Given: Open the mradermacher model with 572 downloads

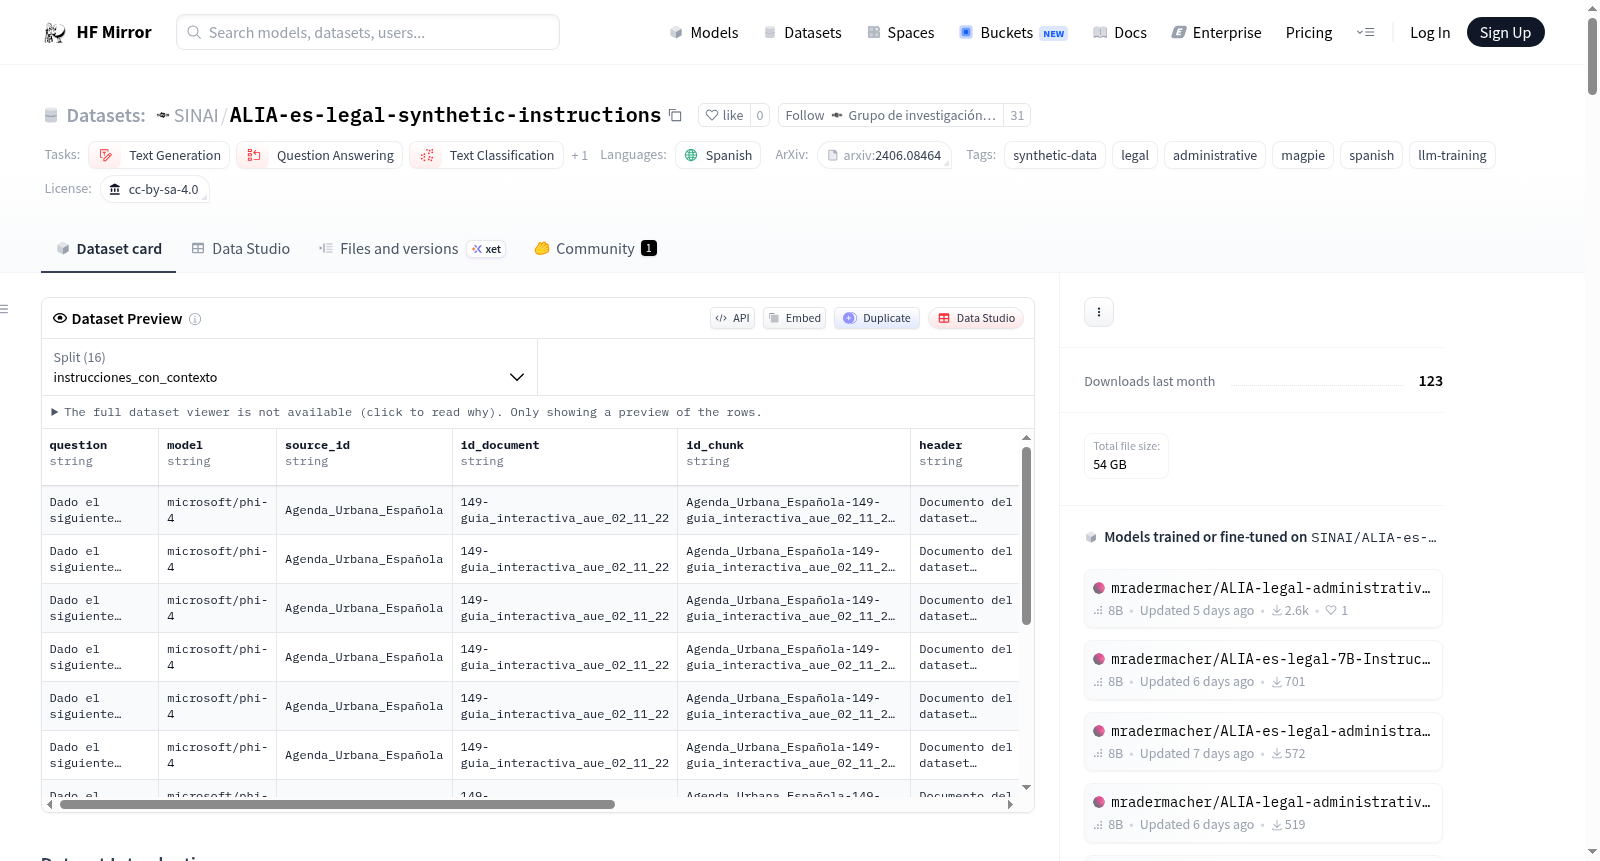Looking at the screenshot, I should pyautogui.click(x=1263, y=742).
